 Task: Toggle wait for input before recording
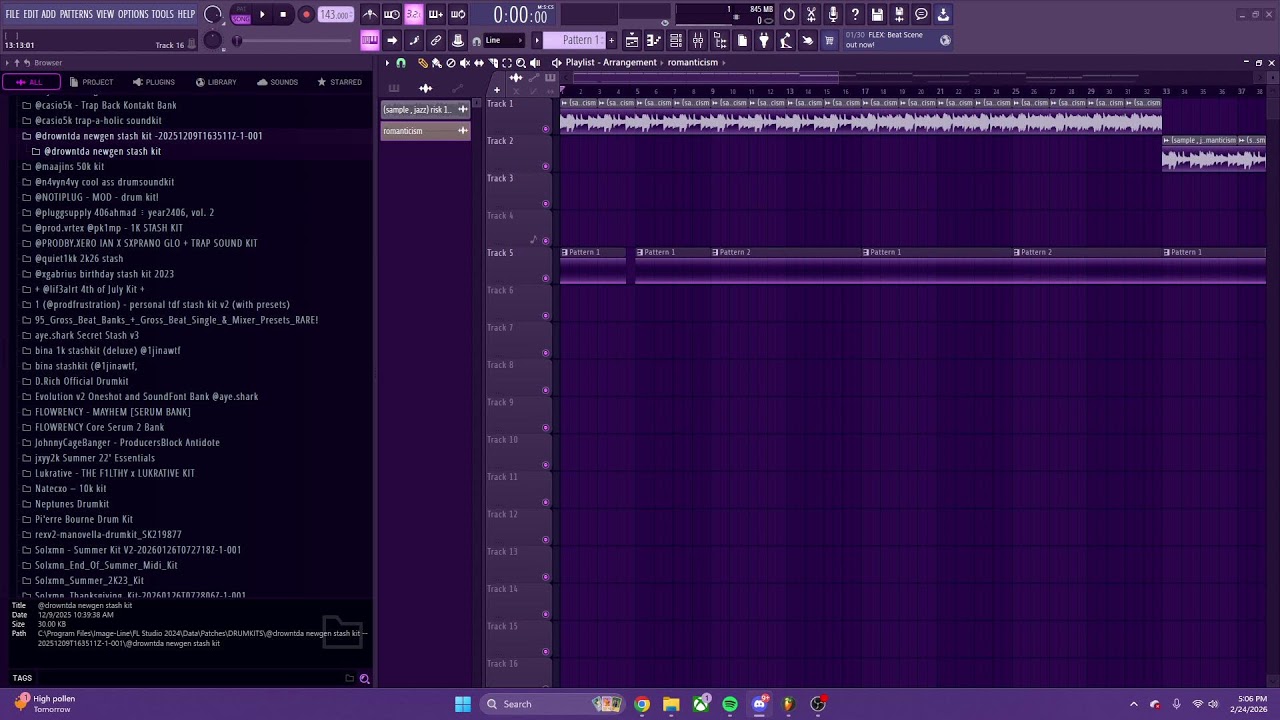(392, 15)
